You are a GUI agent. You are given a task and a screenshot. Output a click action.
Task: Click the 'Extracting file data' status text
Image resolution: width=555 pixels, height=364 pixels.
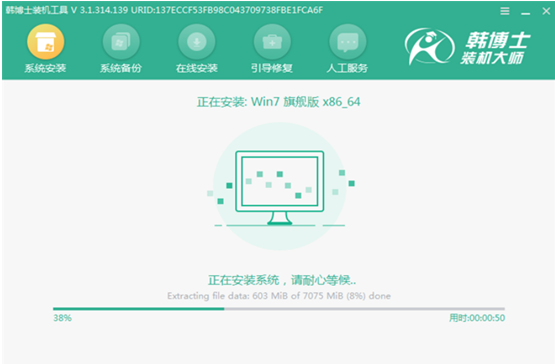click(x=279, y=296)
